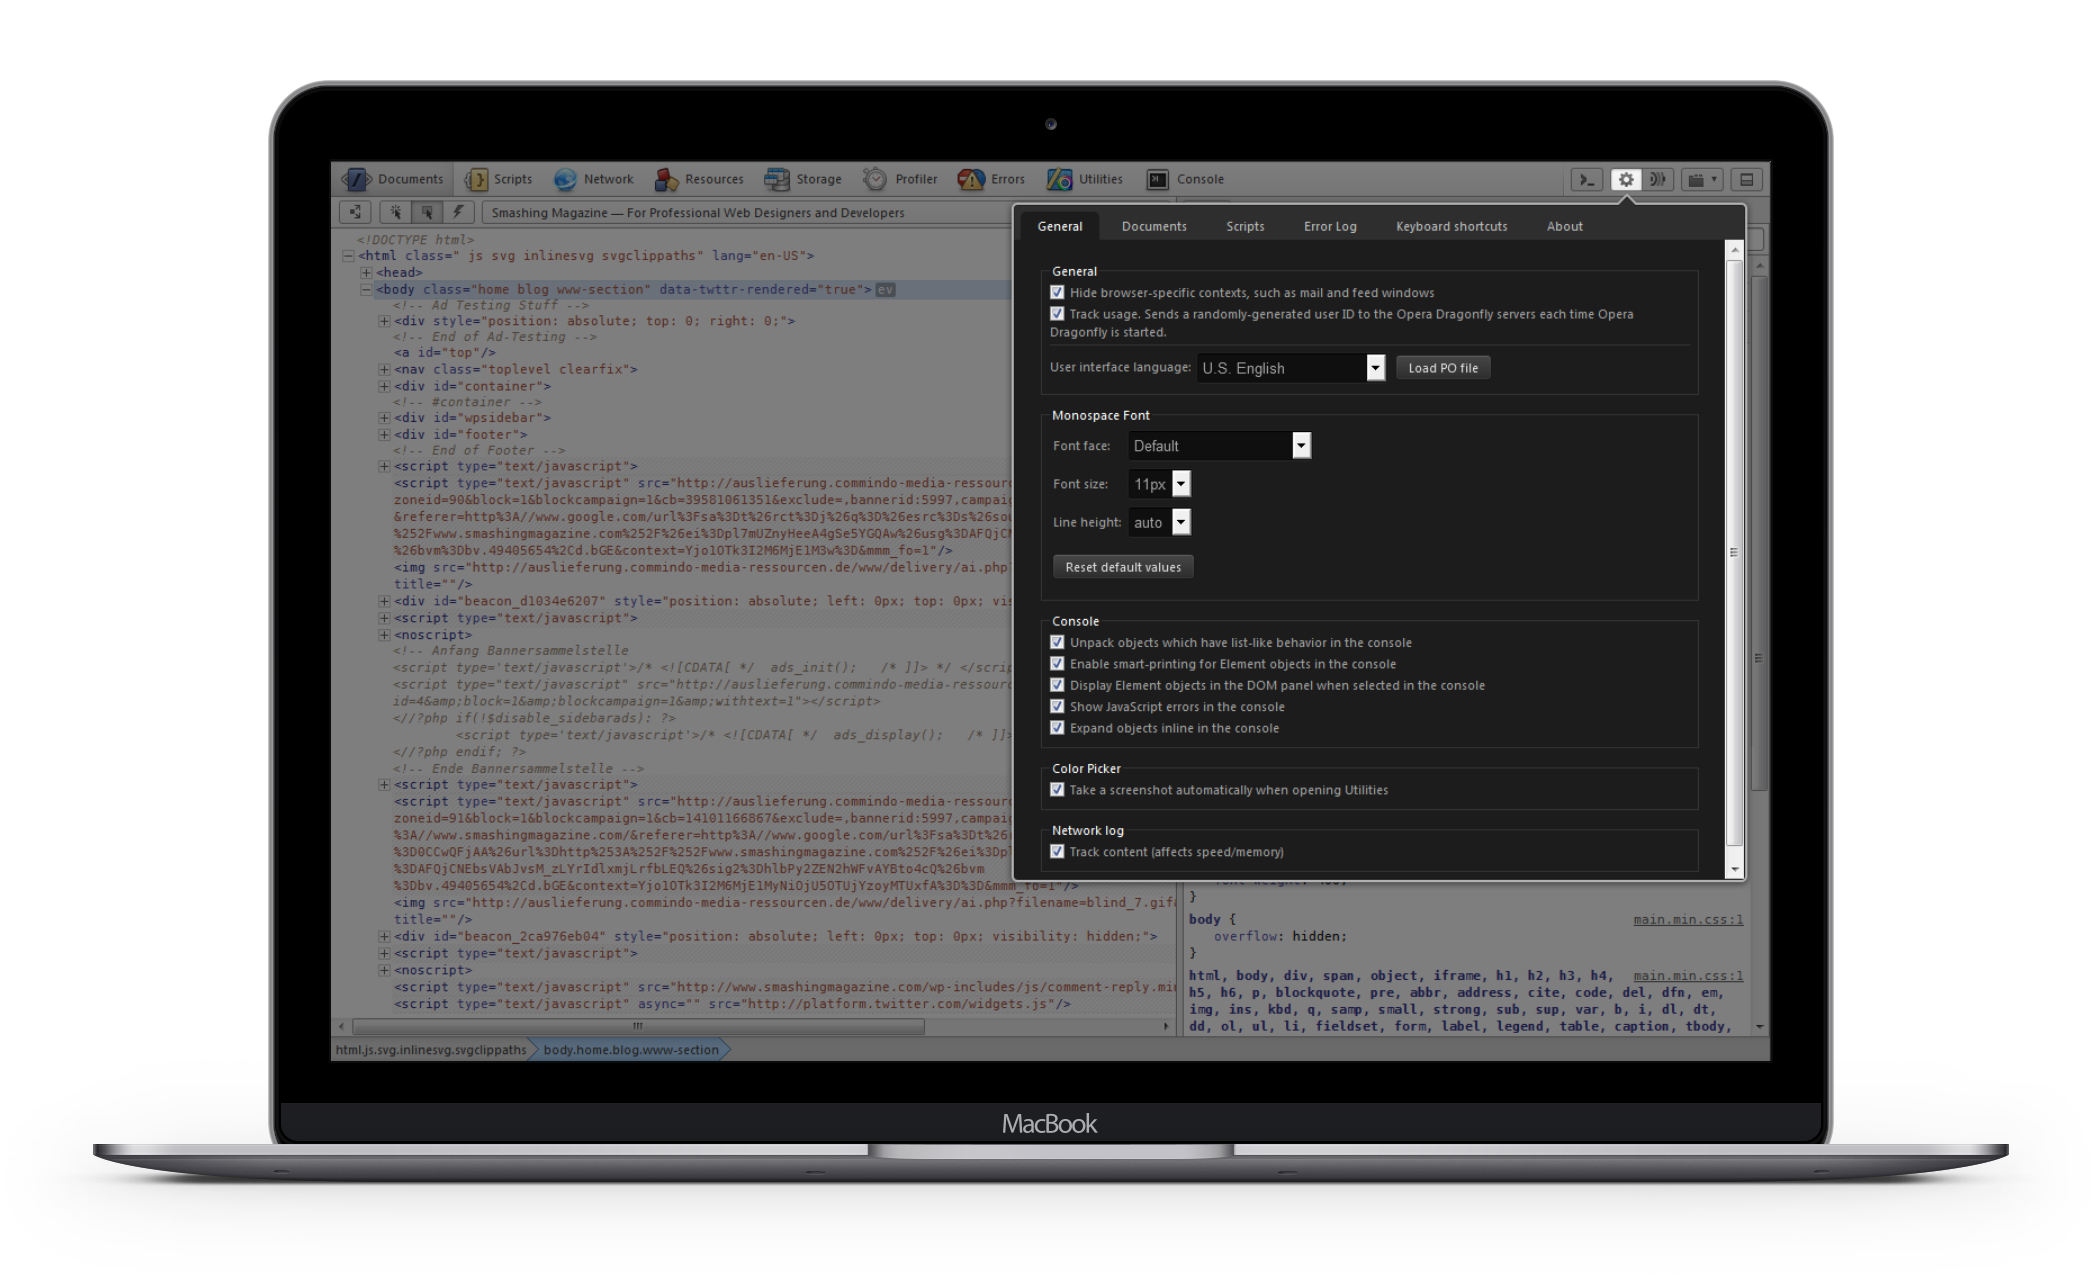Open main.min.css:1 link beside body rule
Image resolution: width=2100 pixels, height=1280 pixels.
point(1688,920)
